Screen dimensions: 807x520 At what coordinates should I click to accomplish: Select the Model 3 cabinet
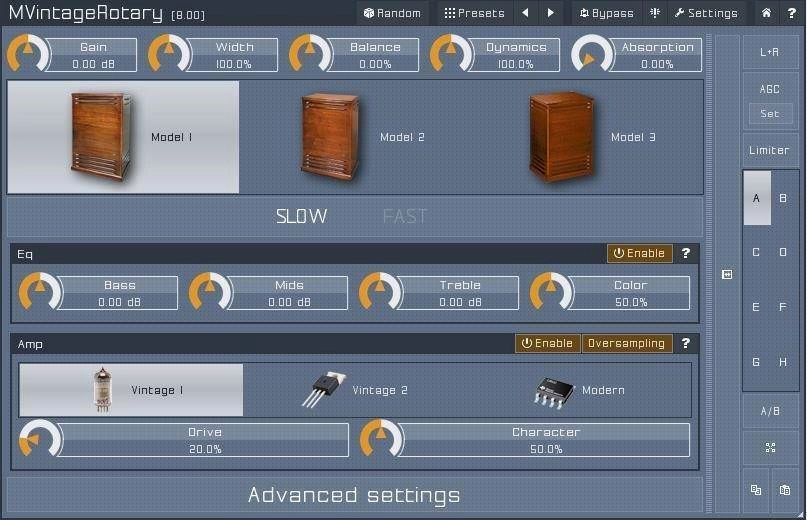click(x=587, y=137)
